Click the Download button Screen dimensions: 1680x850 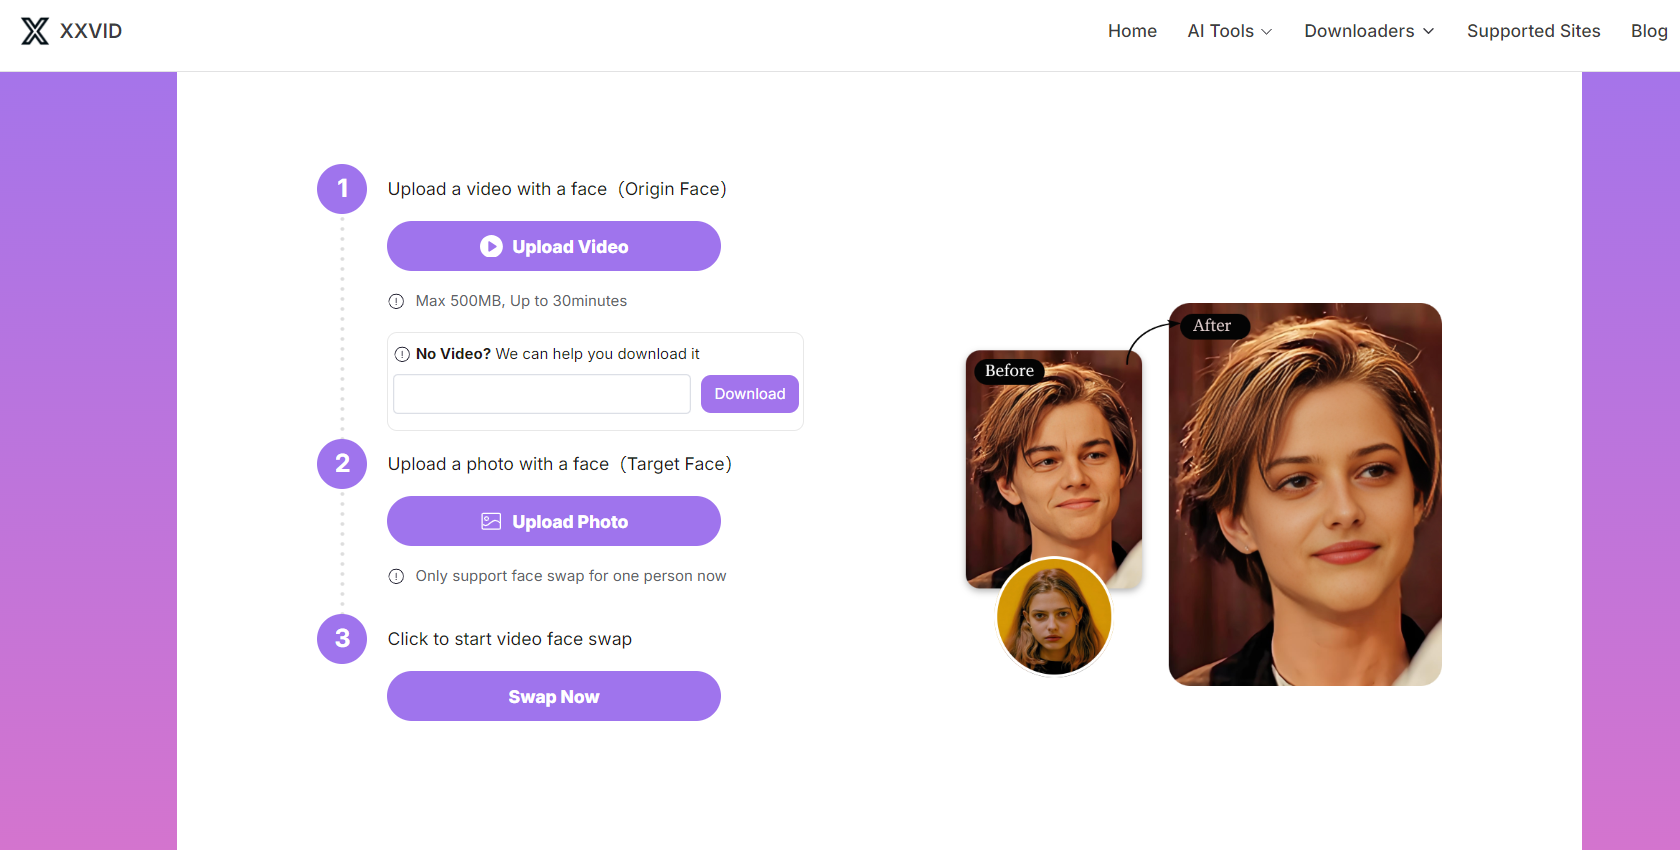750,394
